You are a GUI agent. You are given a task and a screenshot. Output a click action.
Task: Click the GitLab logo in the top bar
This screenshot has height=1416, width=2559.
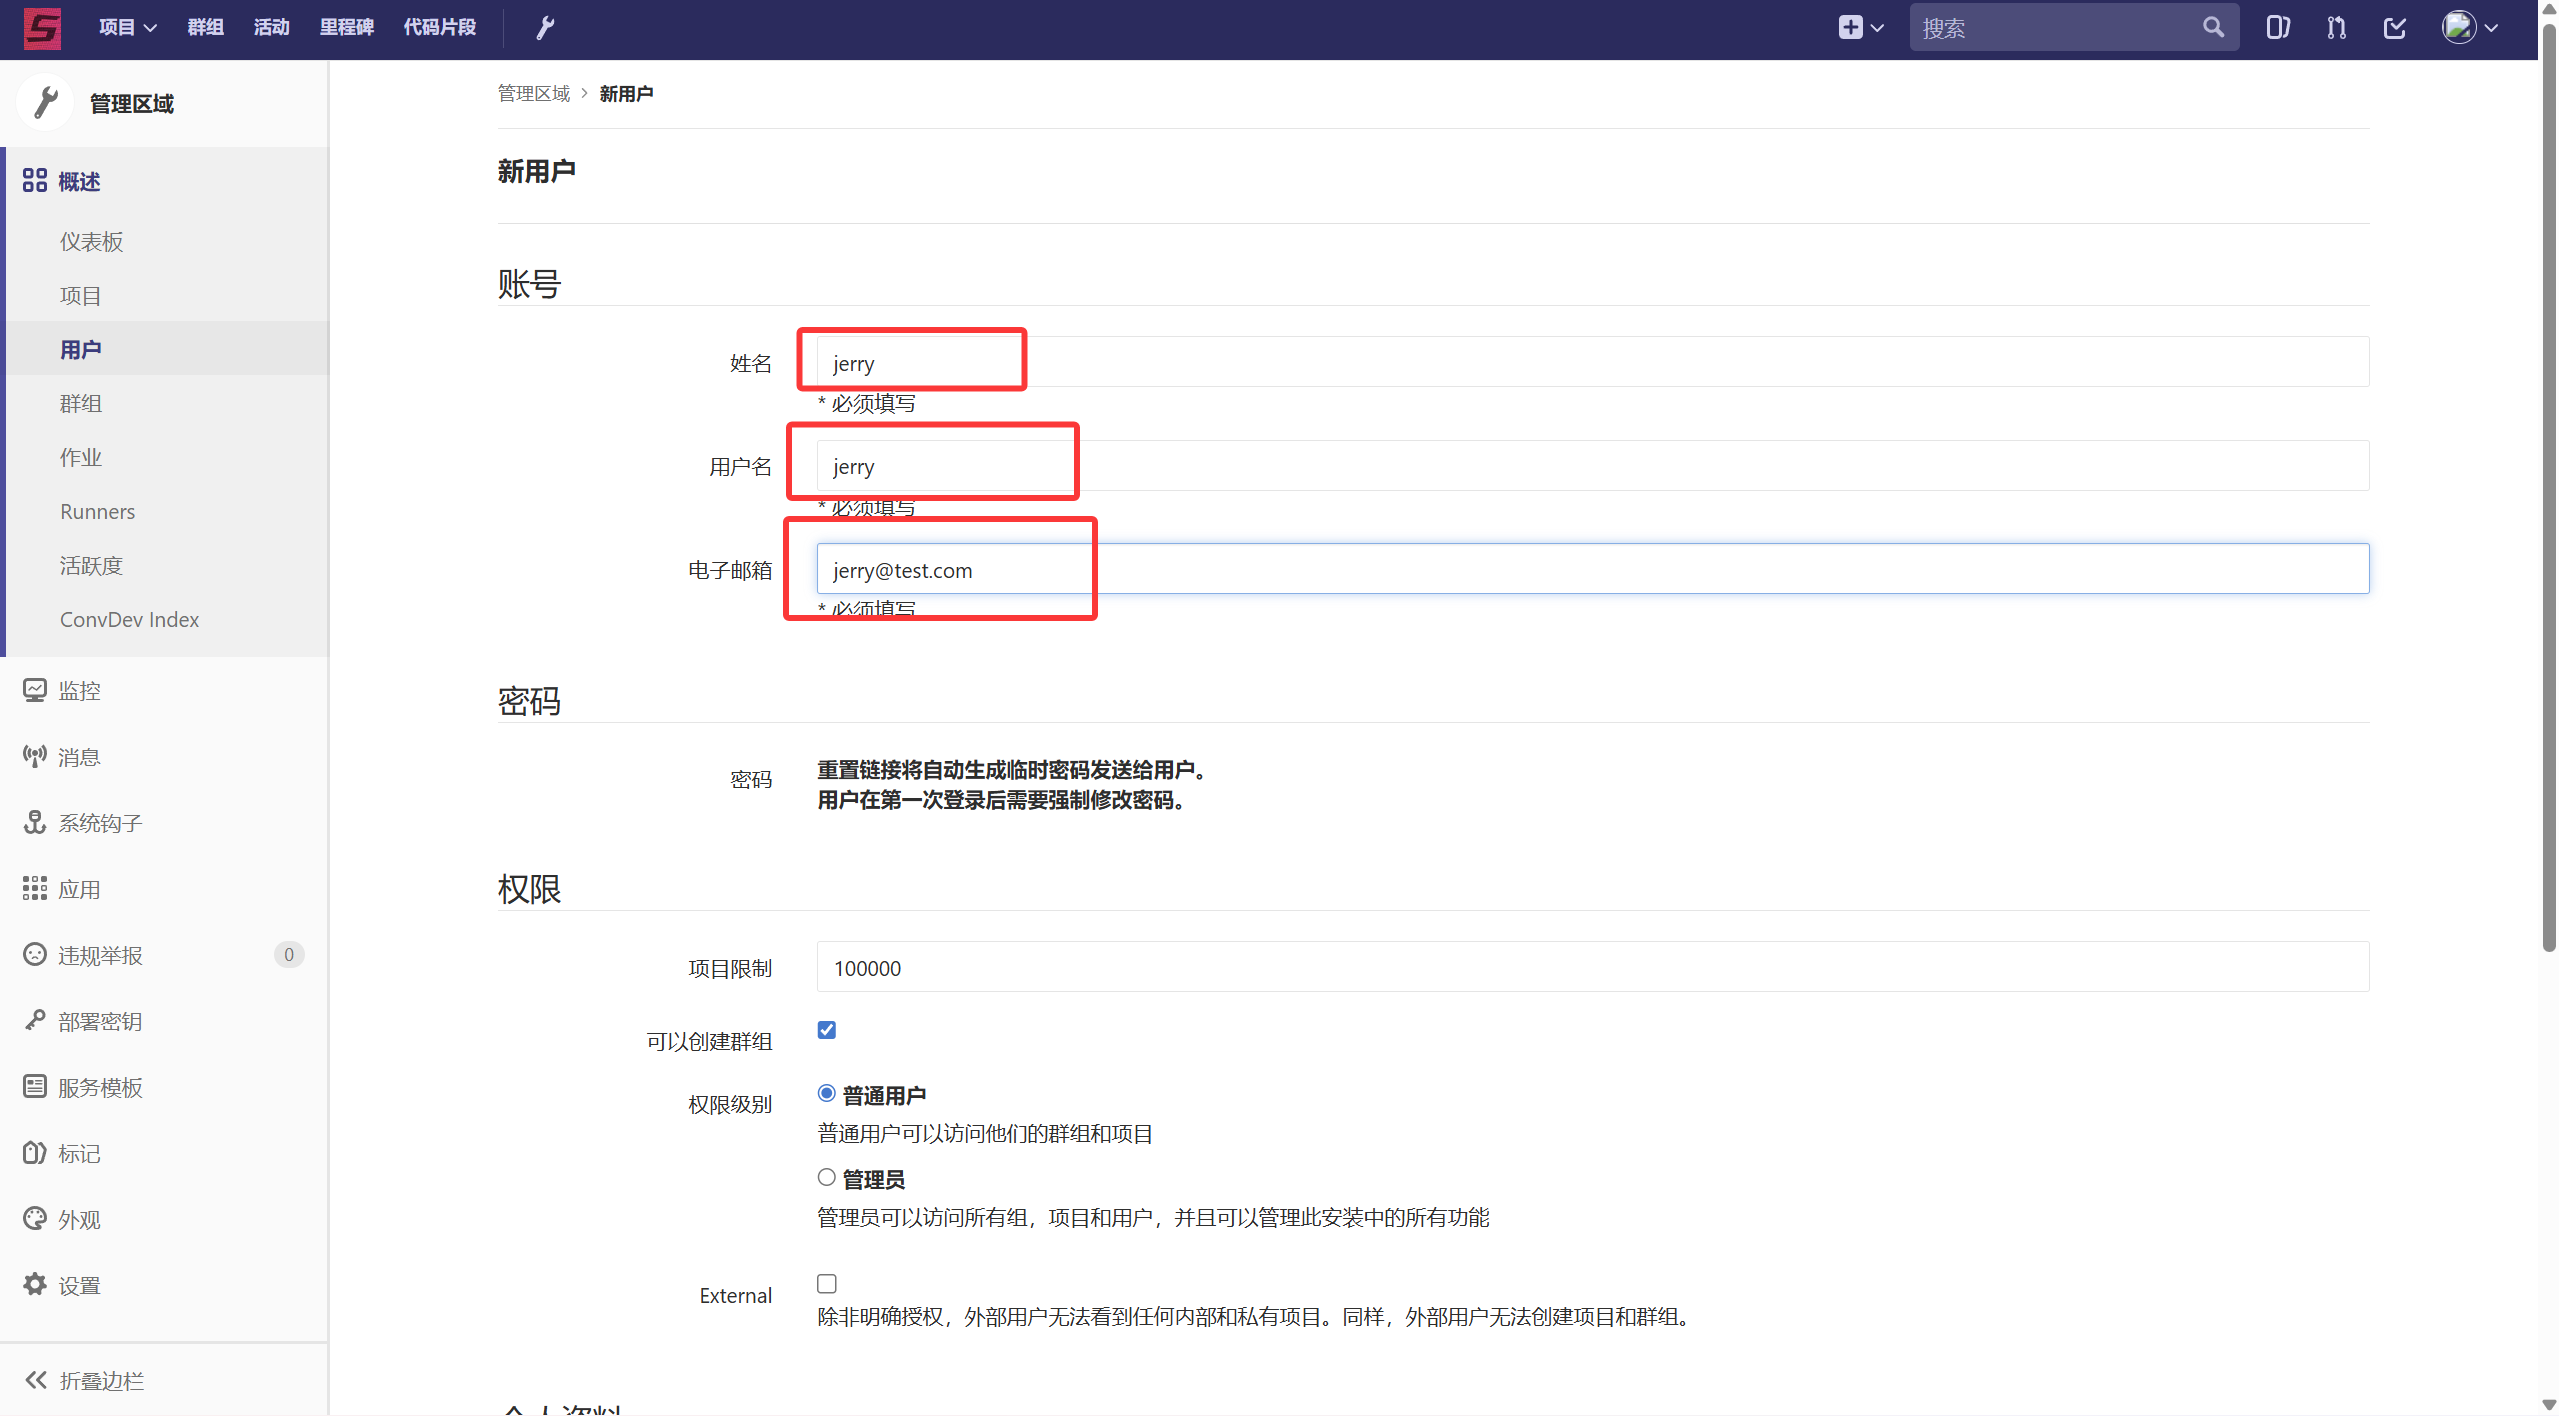(42, 28)
